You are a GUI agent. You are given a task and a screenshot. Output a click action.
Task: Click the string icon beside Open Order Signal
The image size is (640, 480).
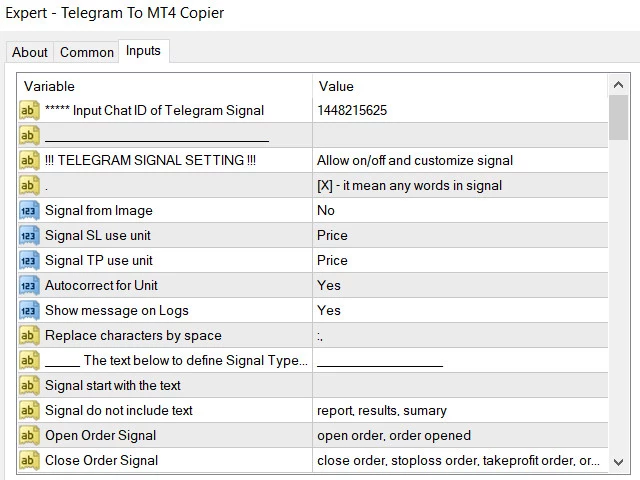tap(29, 435)
